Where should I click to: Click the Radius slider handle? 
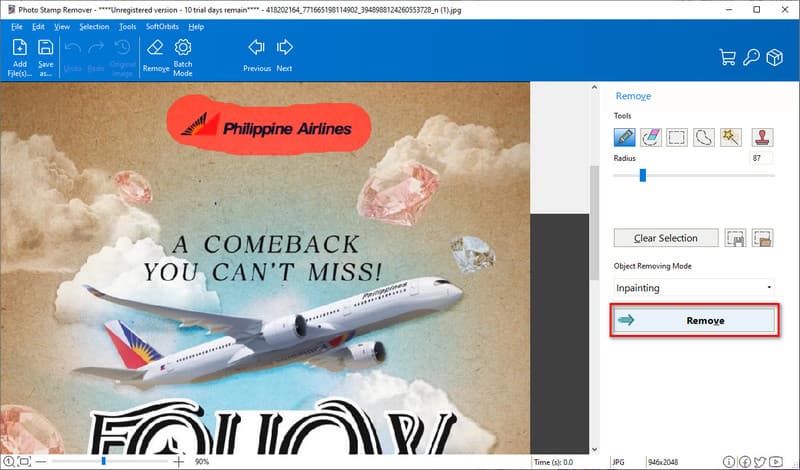pyautogui.click(x=643, y=175)
